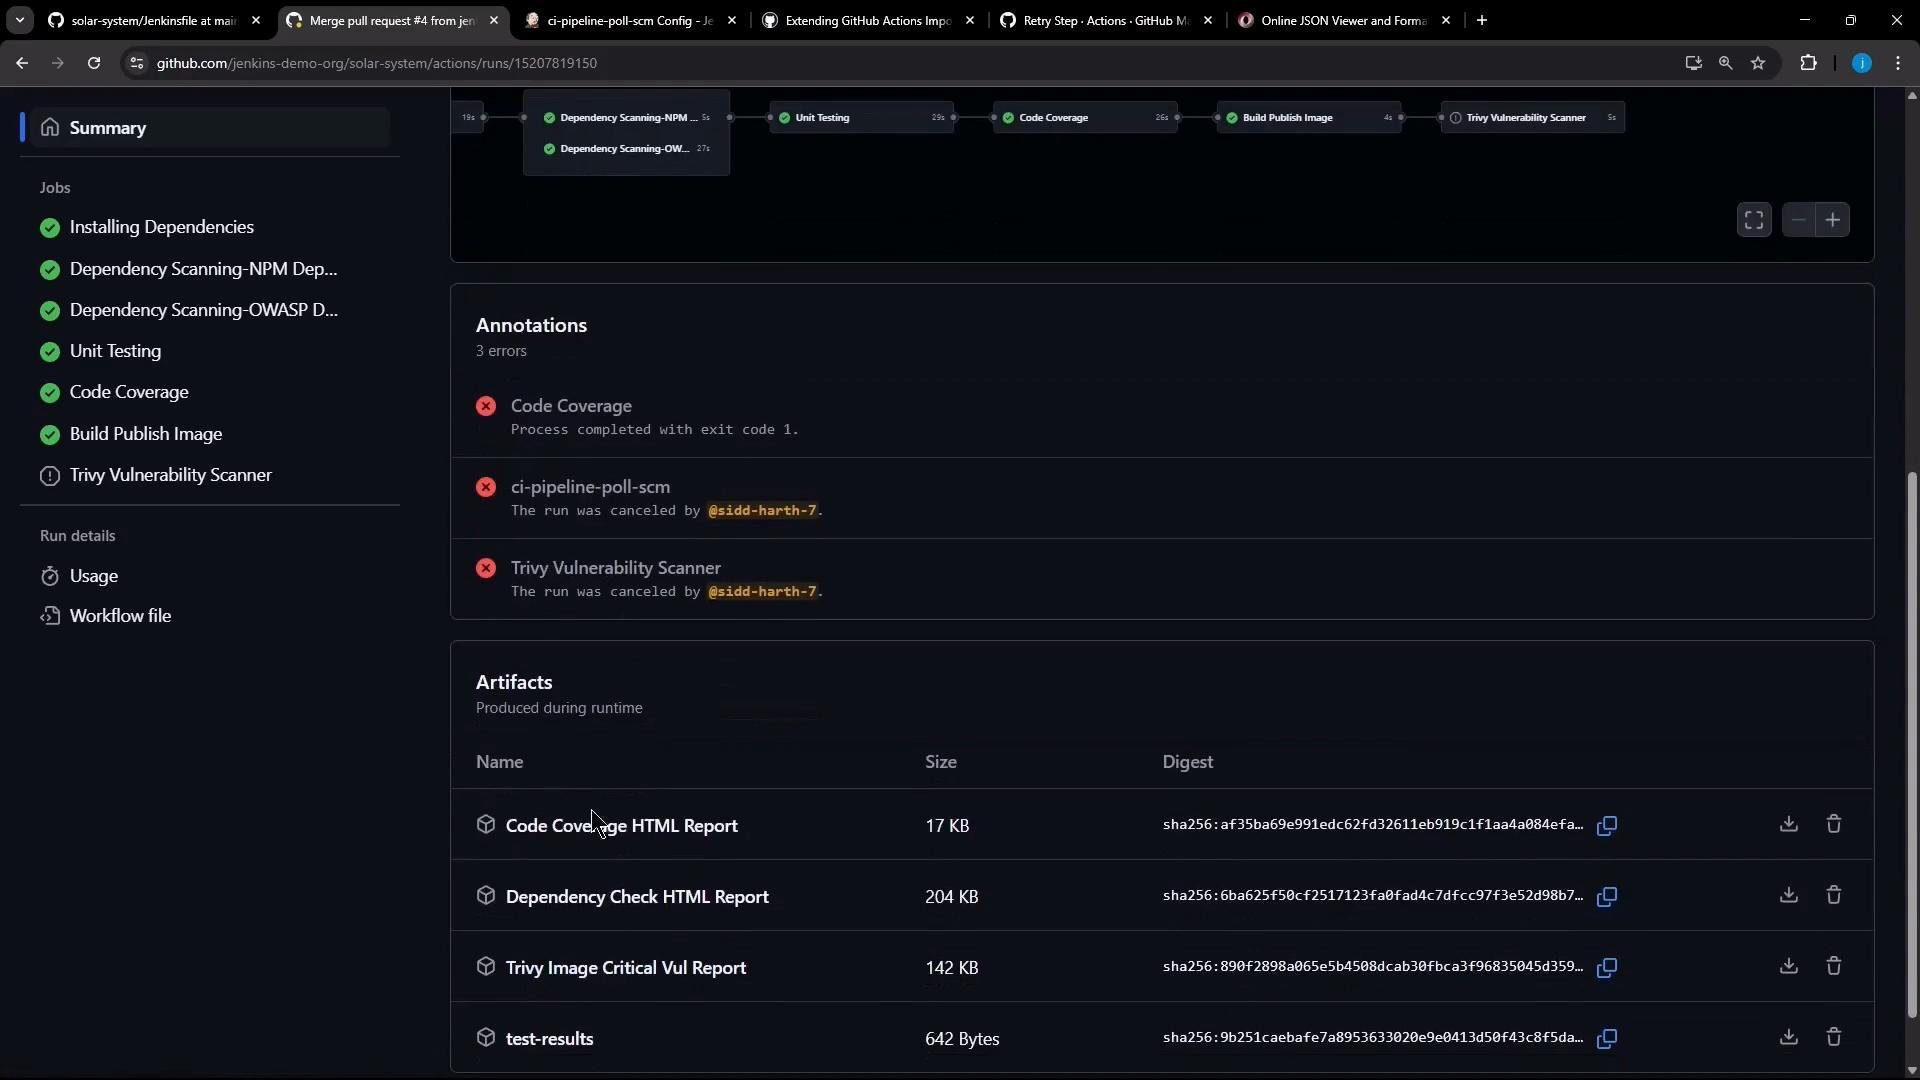
Task: Open test-results artifact link
Action: click(549, 1039)
